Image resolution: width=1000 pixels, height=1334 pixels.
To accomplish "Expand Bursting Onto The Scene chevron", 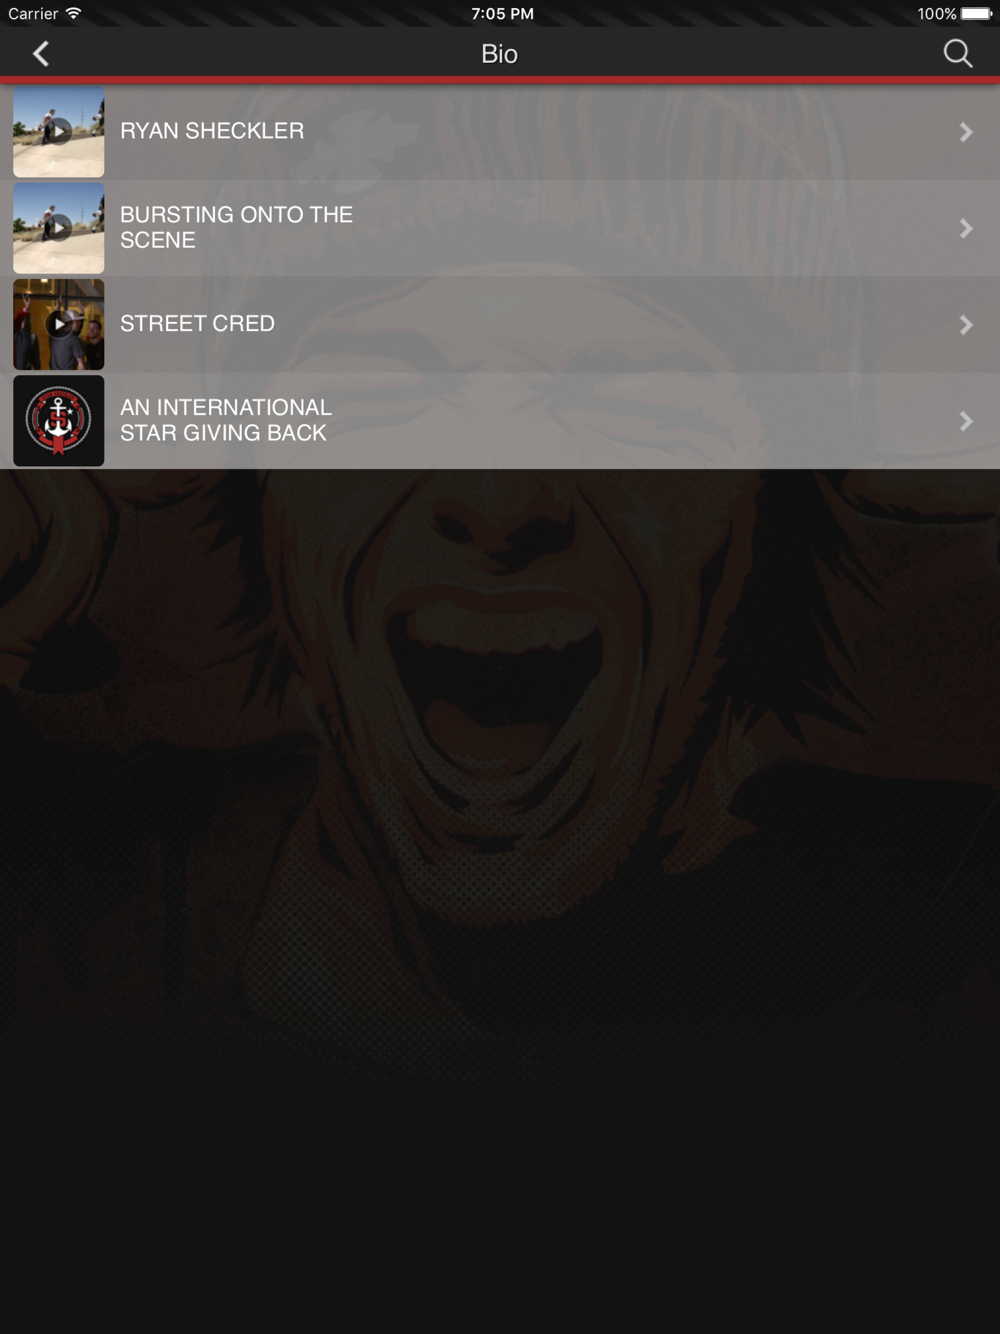I will pyautogui.click(x=966, y=228).
